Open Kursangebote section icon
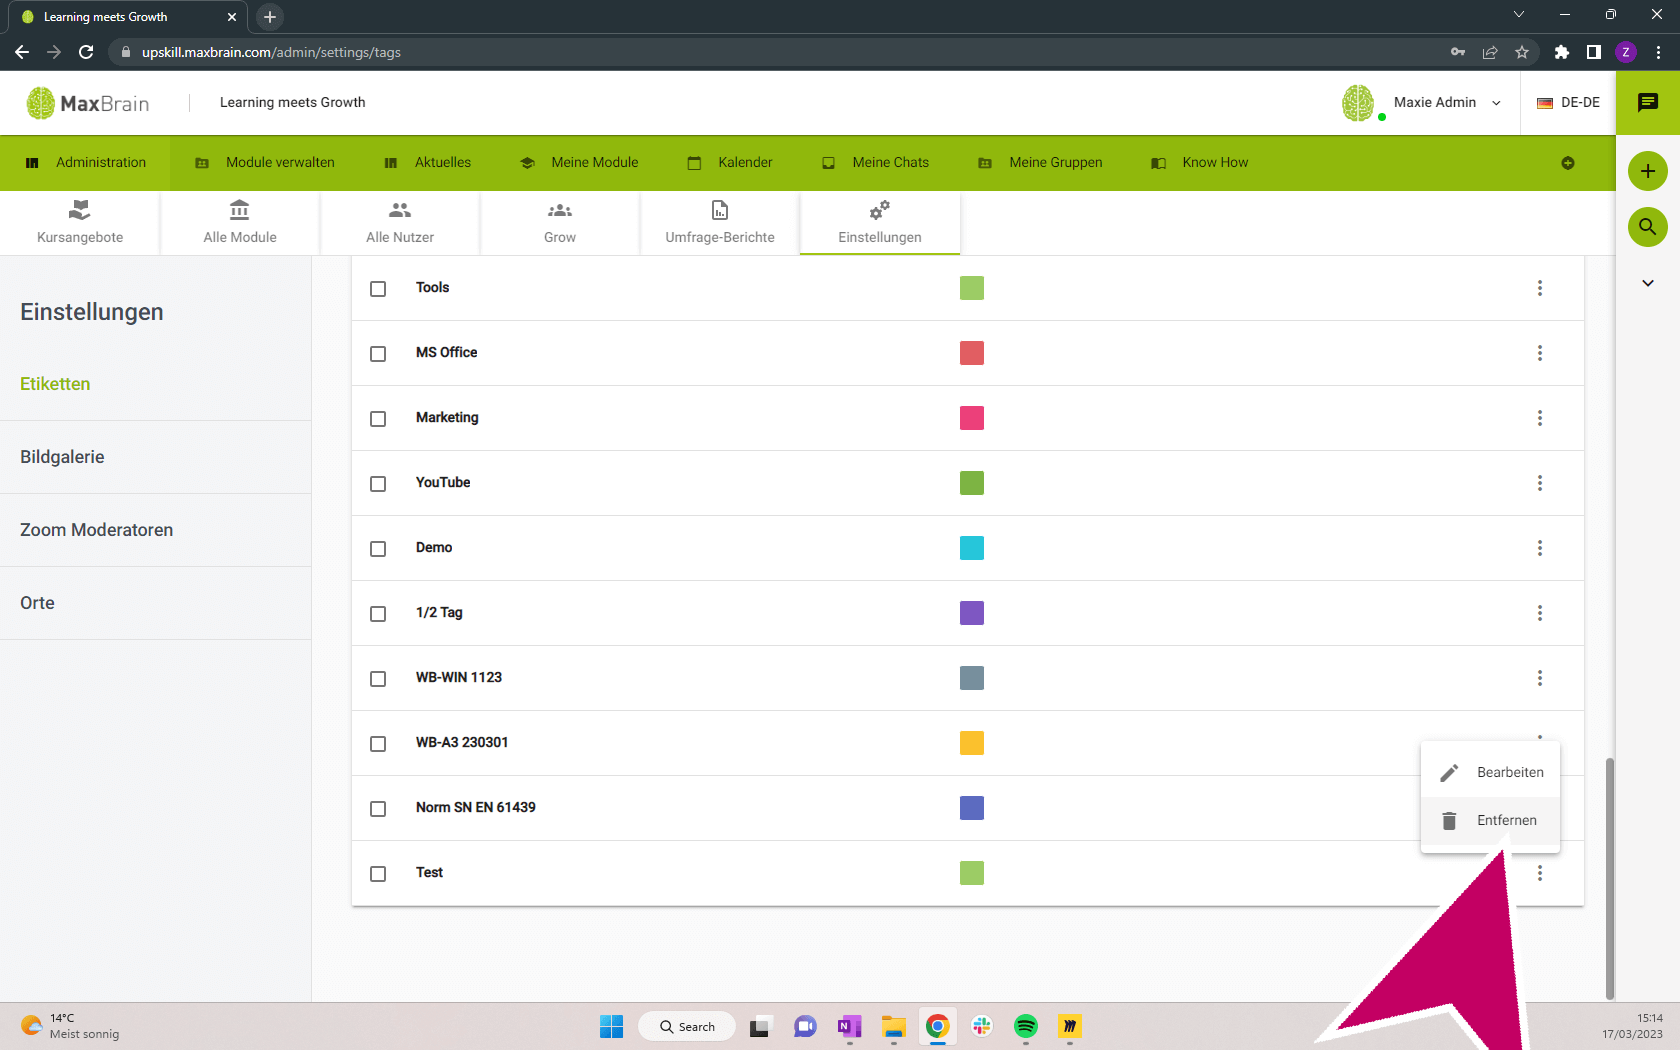The height and width of the screenshot is (1050, 1680). click(x=80, y=210)
